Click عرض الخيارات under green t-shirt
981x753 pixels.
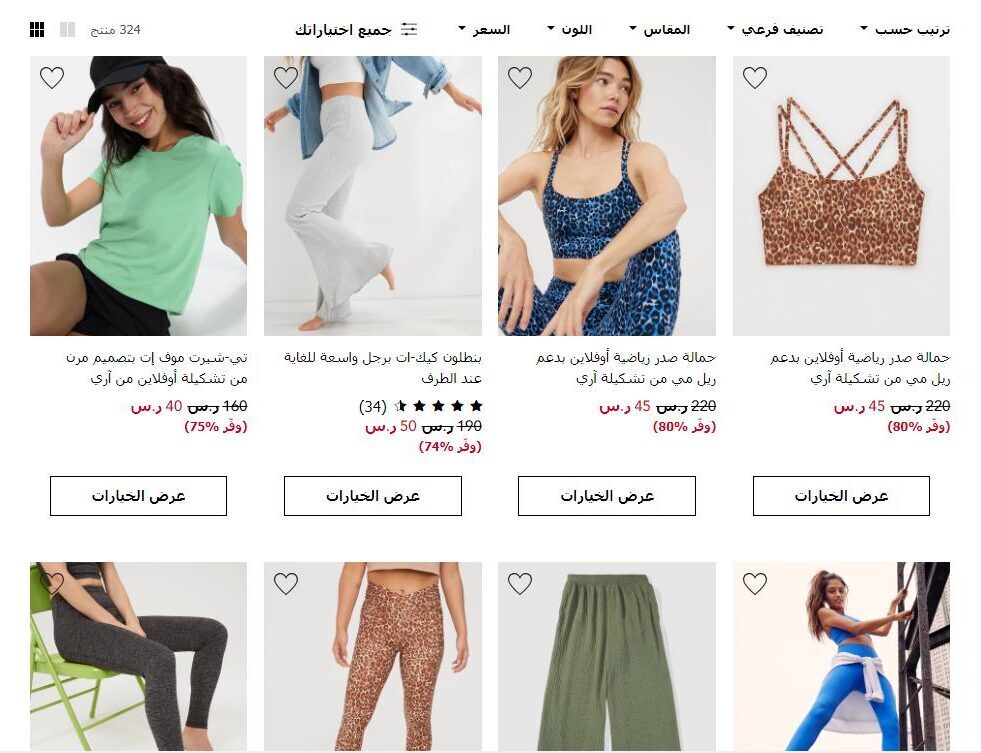pyautogui.click(x=138, y=496)
